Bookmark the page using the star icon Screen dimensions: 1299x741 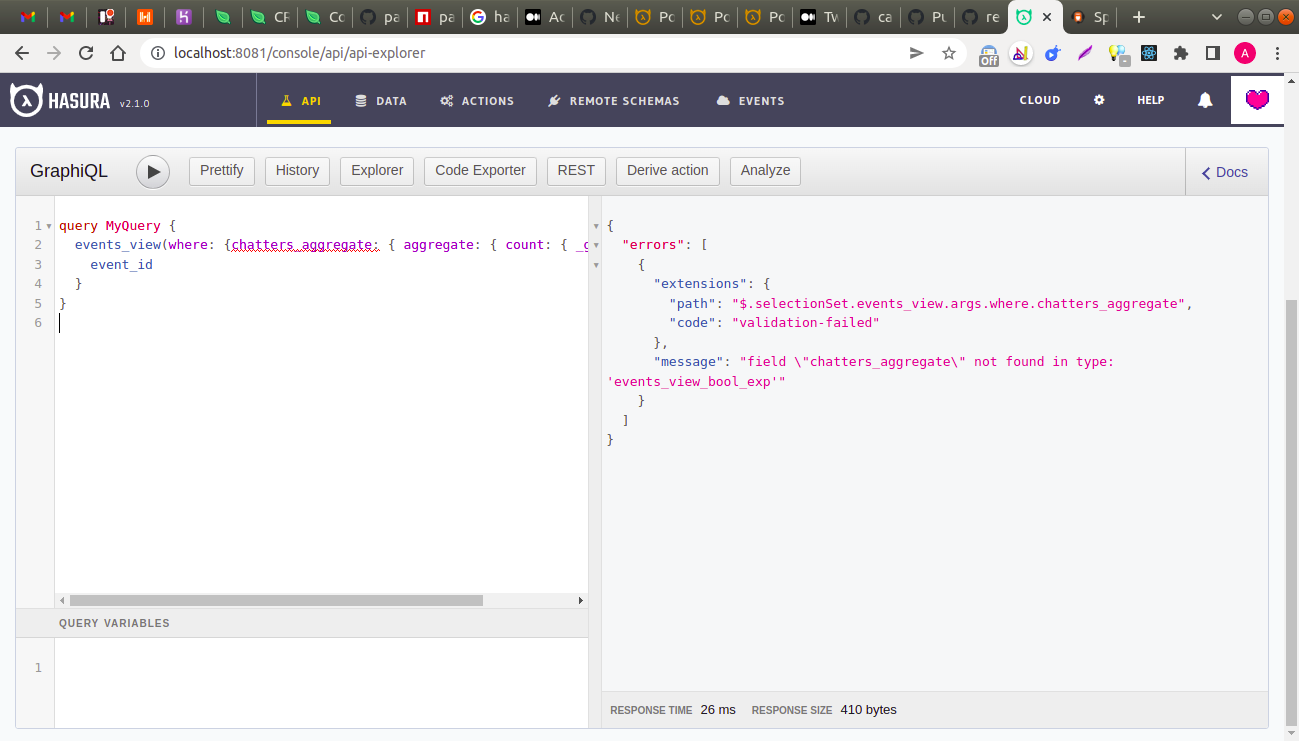[x=947, y=53]
